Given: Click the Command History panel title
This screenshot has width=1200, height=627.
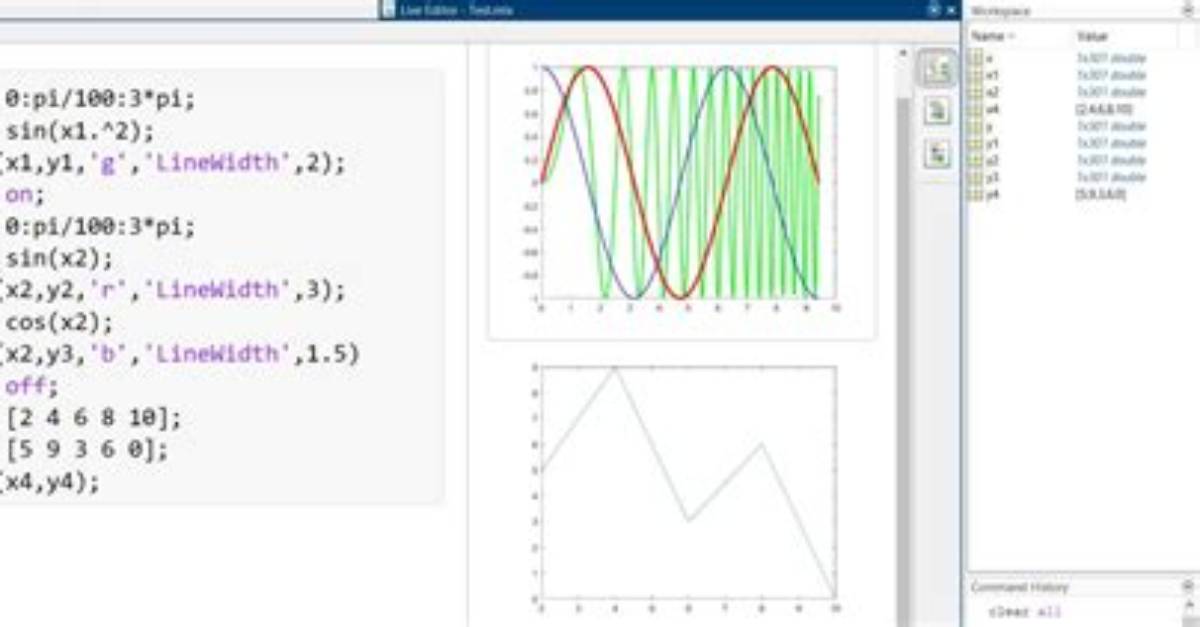Looking at the screenshot, I should (x=1019, y=587).
